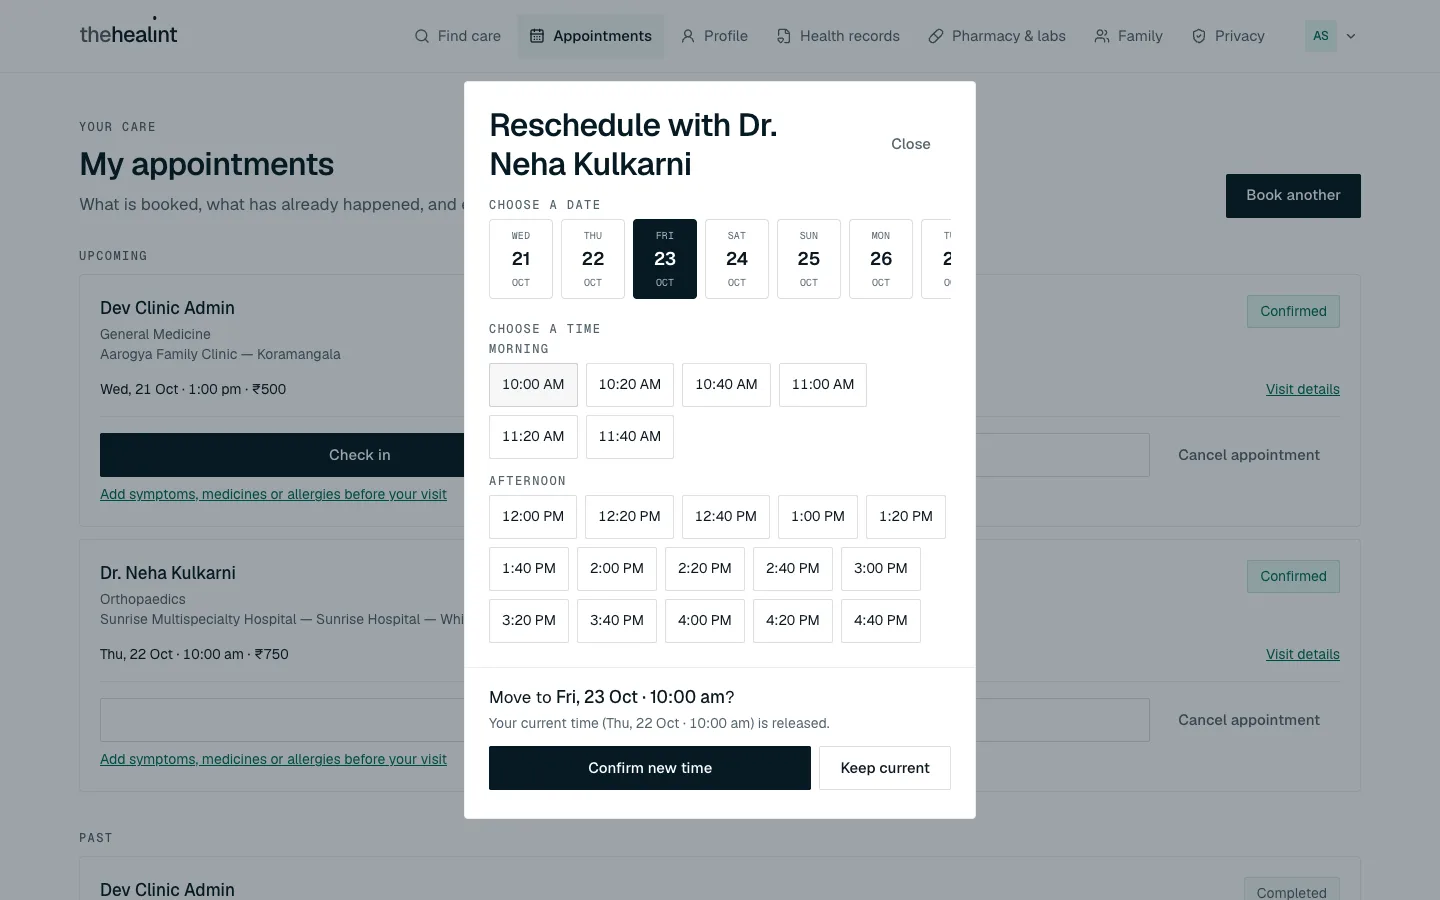Open Visit details for Dev Clinic Admin

pyautogui.click(x=1303, y=389)
